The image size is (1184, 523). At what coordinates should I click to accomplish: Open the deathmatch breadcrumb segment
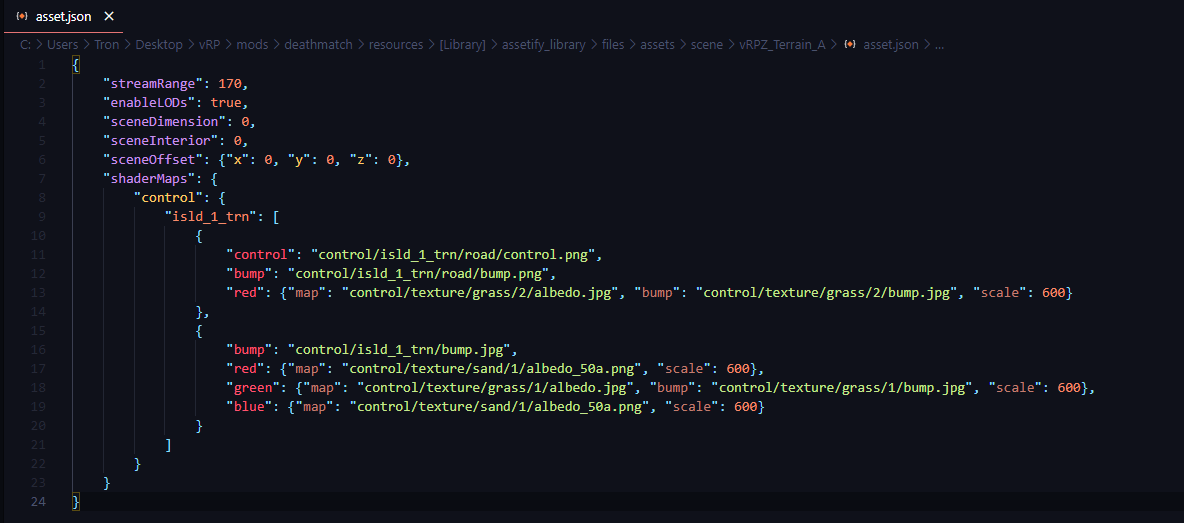319,45
